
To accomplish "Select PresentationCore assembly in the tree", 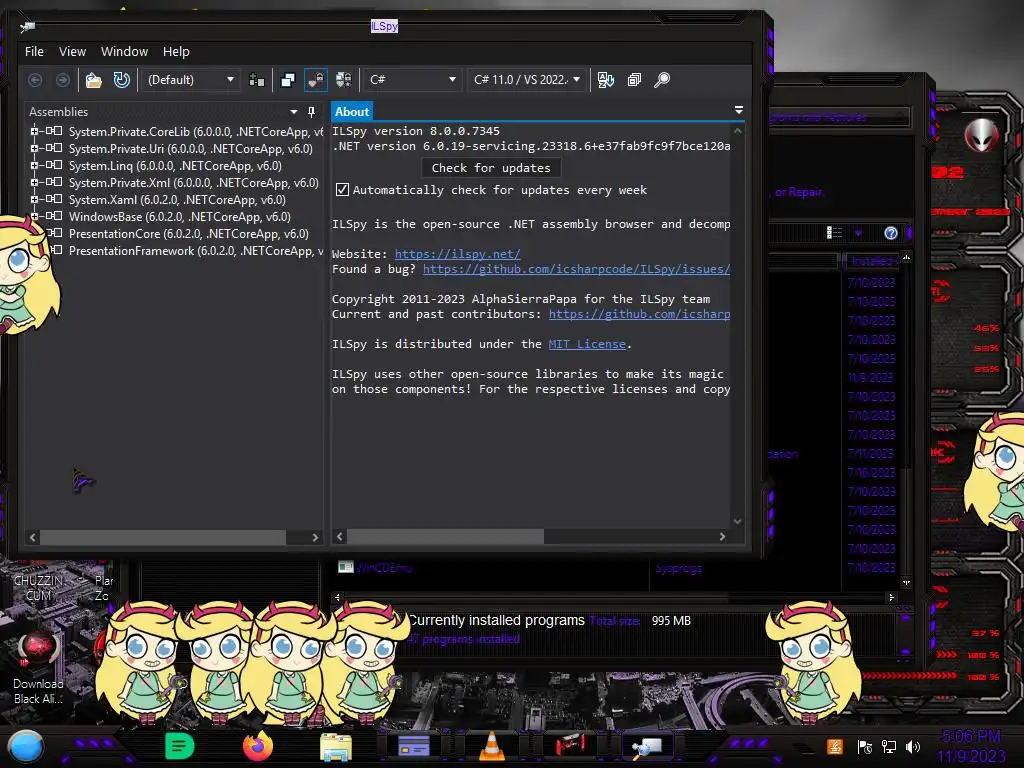I will 189,234.
